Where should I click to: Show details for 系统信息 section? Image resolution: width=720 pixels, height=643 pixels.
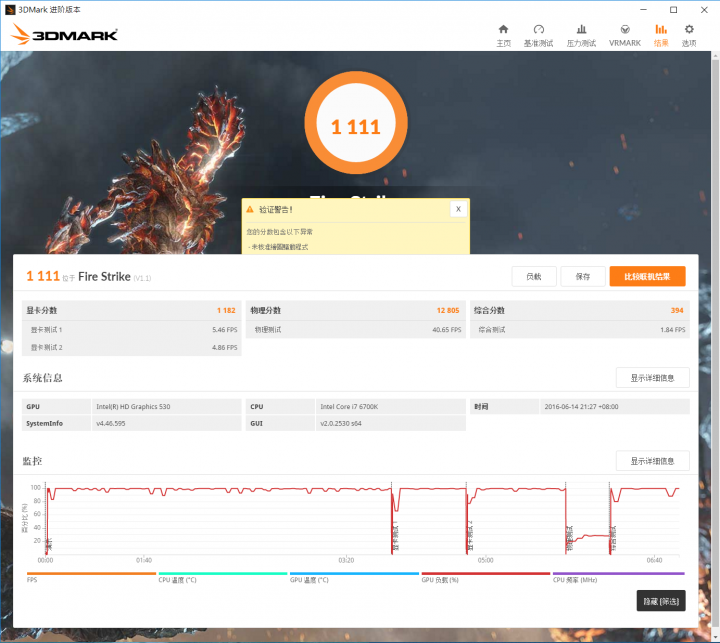click(652, 378)
